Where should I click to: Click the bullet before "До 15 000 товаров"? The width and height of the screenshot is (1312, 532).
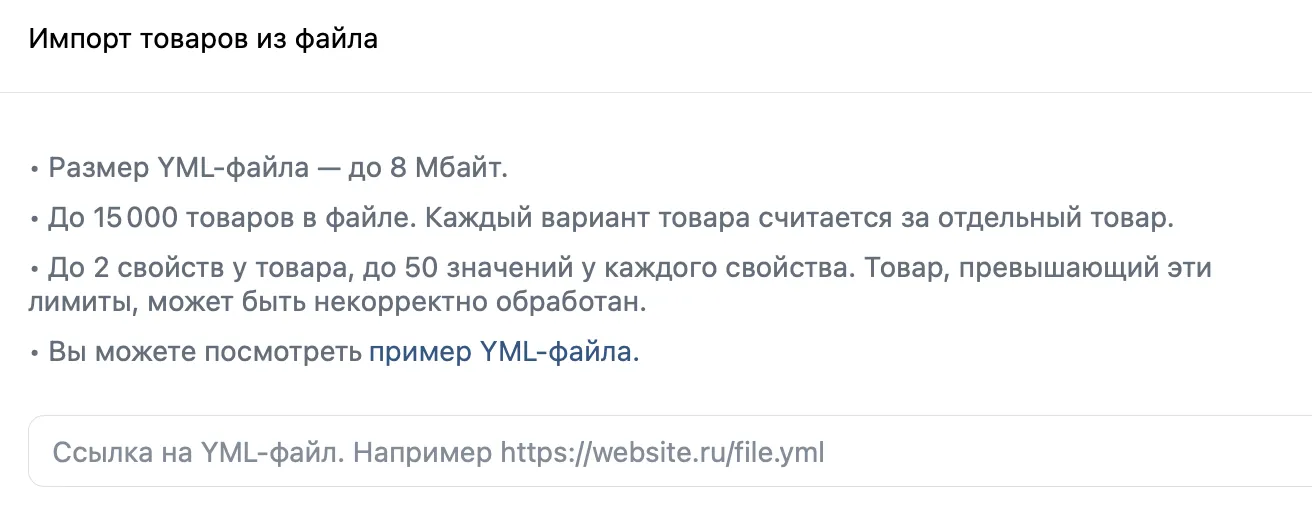pyautogui.click(x=35, y=219)
